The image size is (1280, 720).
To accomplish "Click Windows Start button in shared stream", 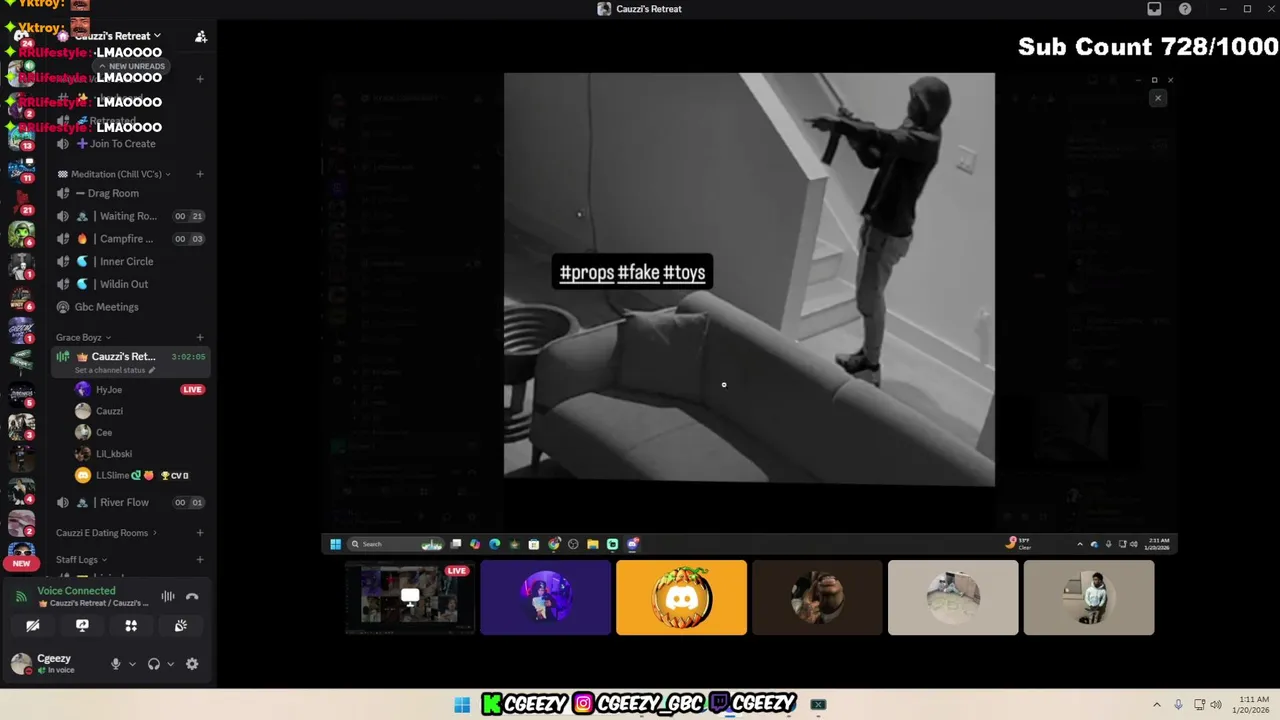I will 336,544.
